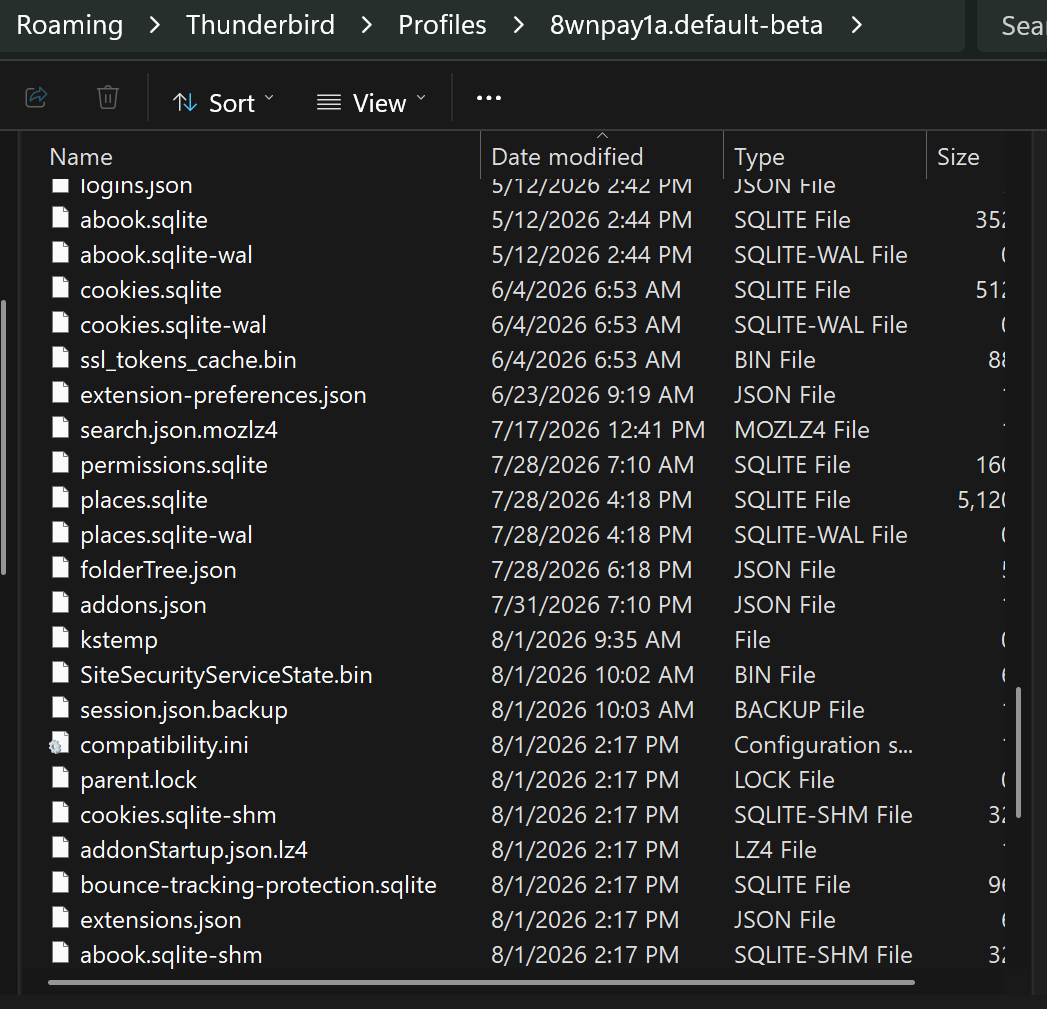Open the Sort dropdown menu

(223, 103)
